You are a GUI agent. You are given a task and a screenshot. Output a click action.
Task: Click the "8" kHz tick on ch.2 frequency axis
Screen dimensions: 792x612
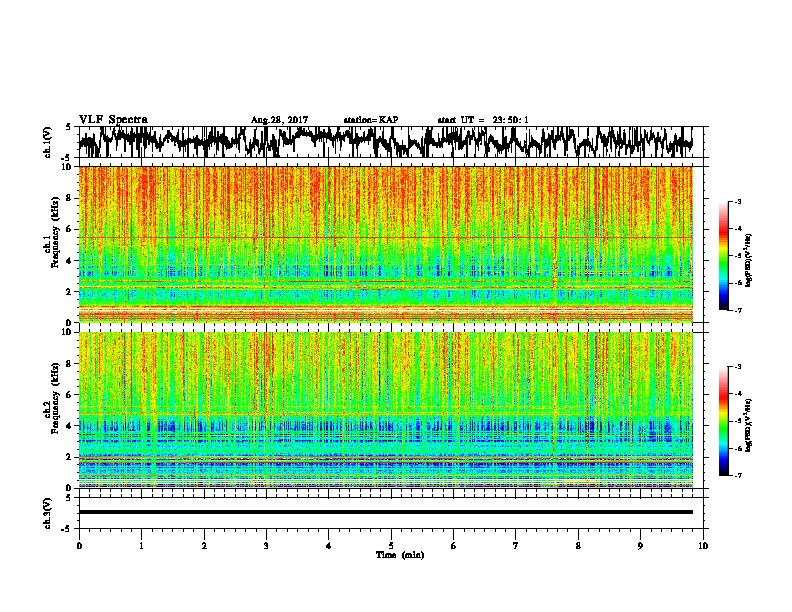point(70,364)
